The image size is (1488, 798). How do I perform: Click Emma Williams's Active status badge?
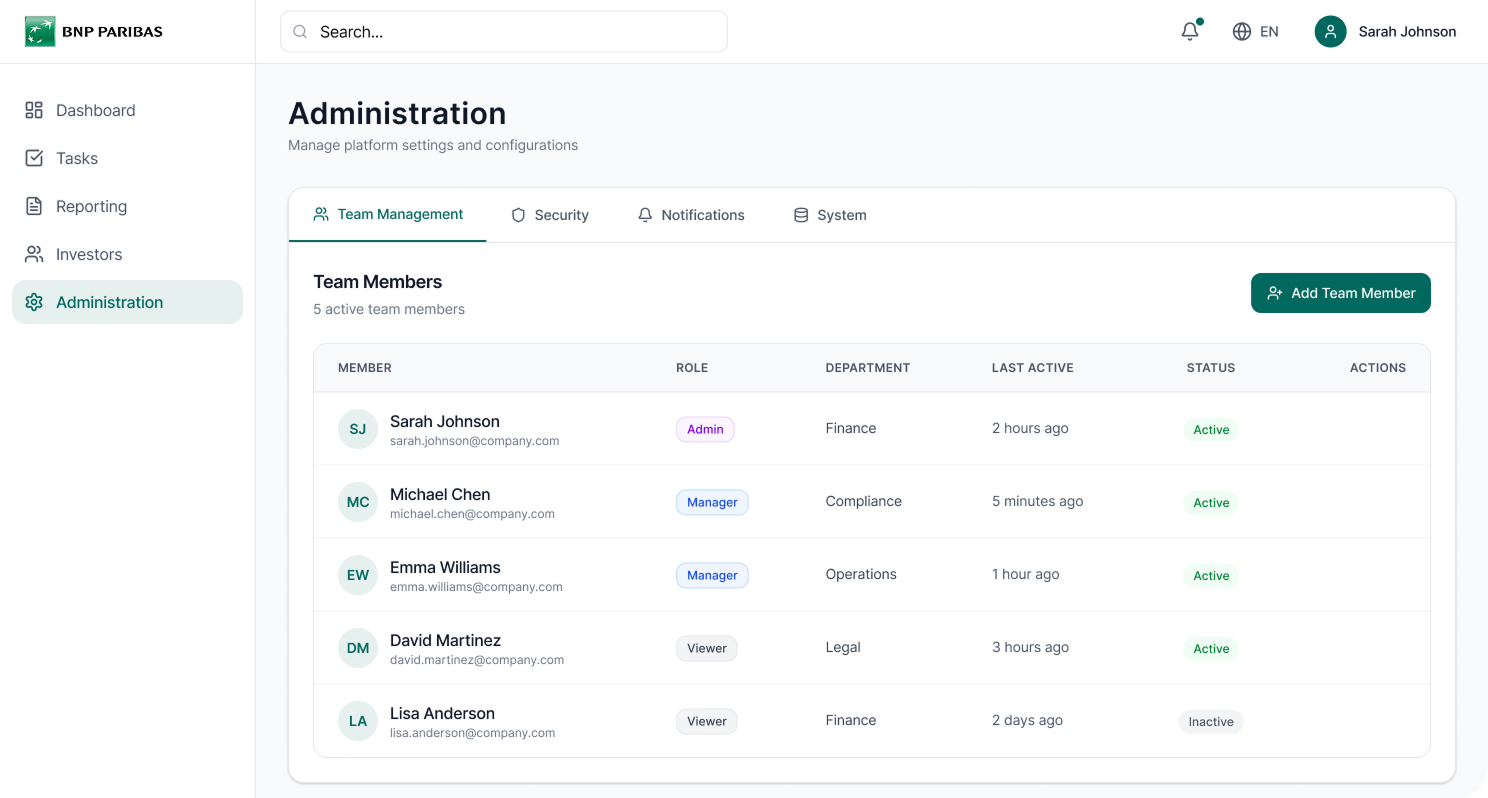point(1211,575)
